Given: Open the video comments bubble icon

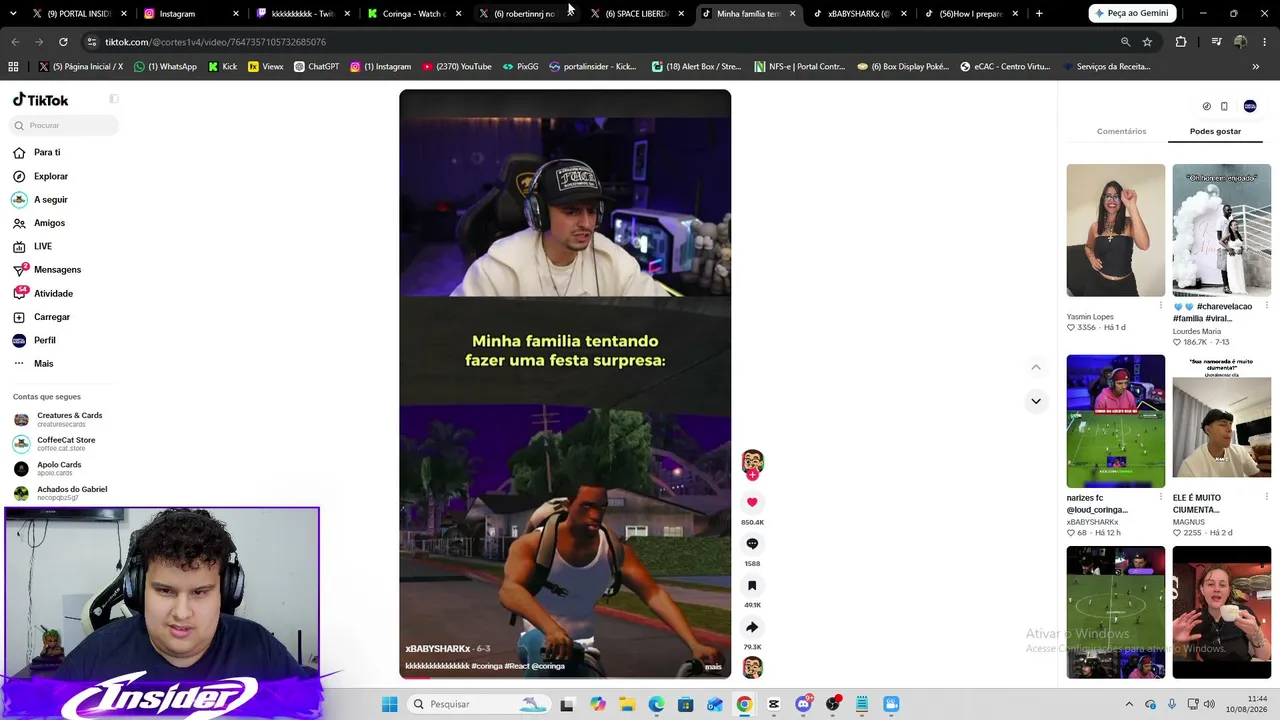Looking at the screenshot, I should 752,544.
